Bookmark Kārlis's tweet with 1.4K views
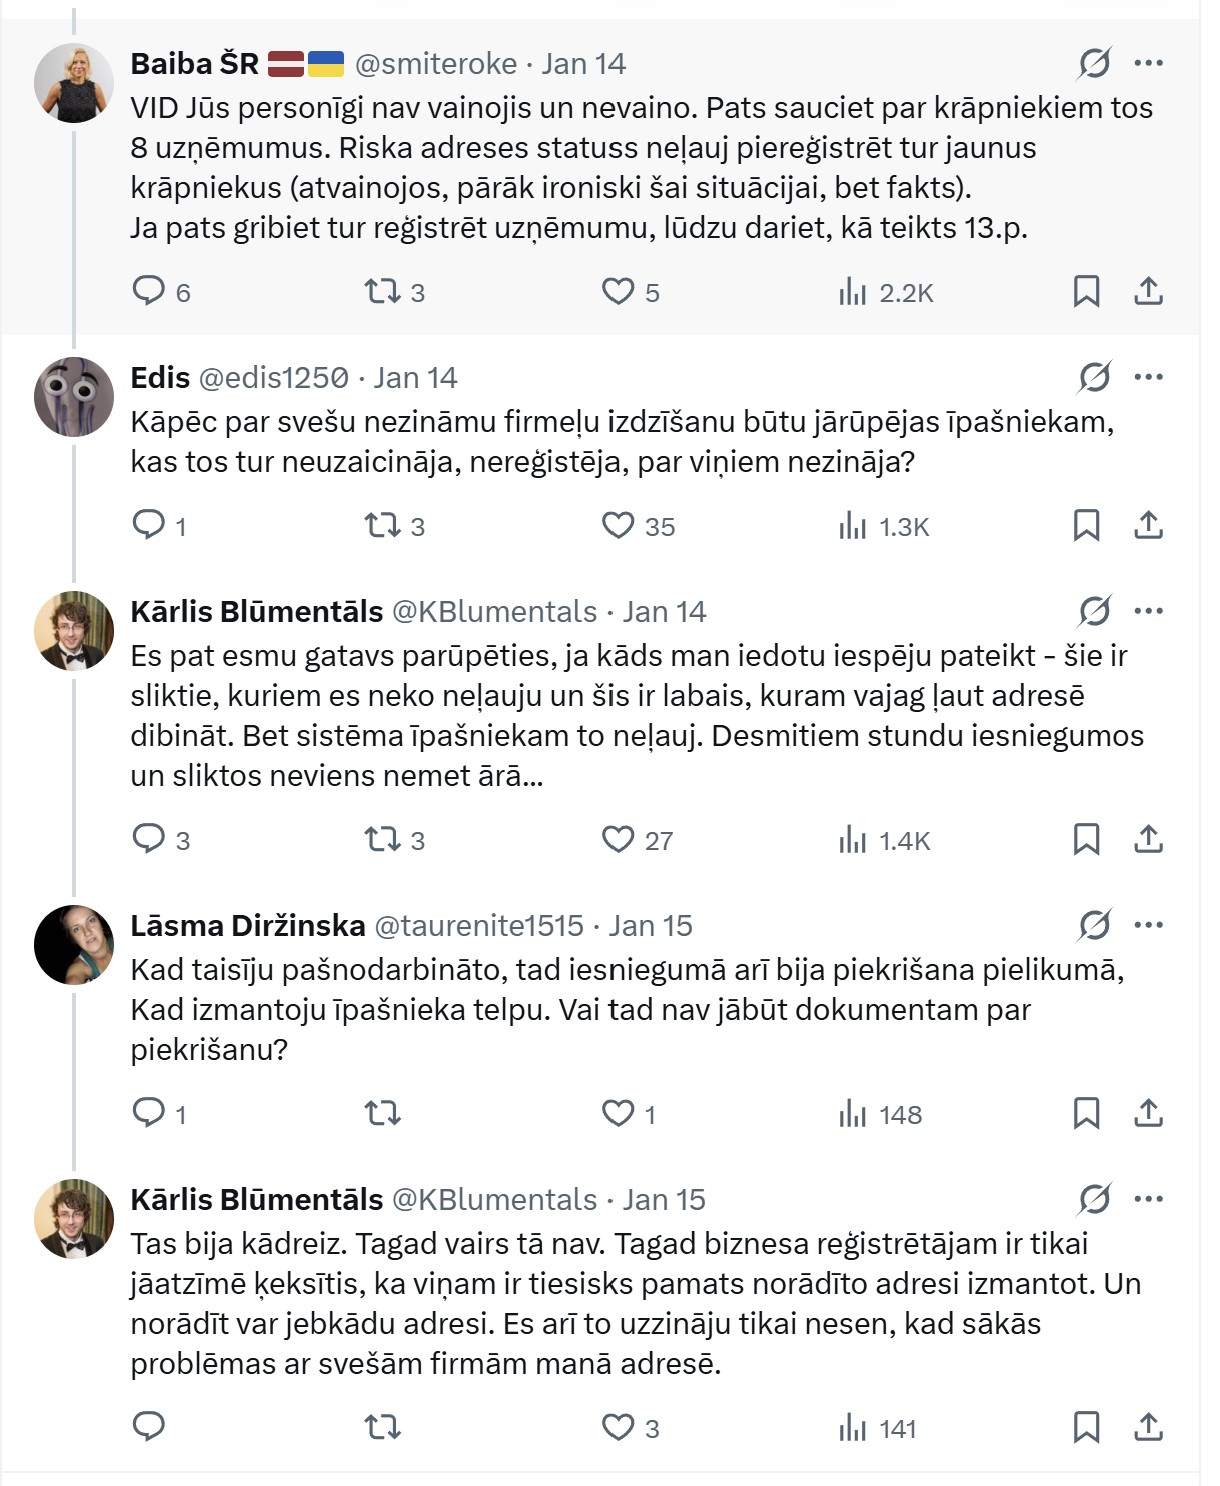 1086,839
